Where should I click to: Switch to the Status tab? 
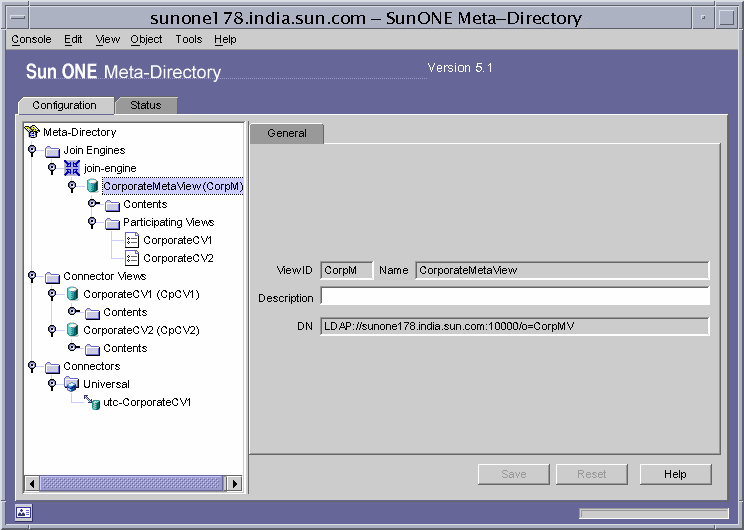click(146, 105)
